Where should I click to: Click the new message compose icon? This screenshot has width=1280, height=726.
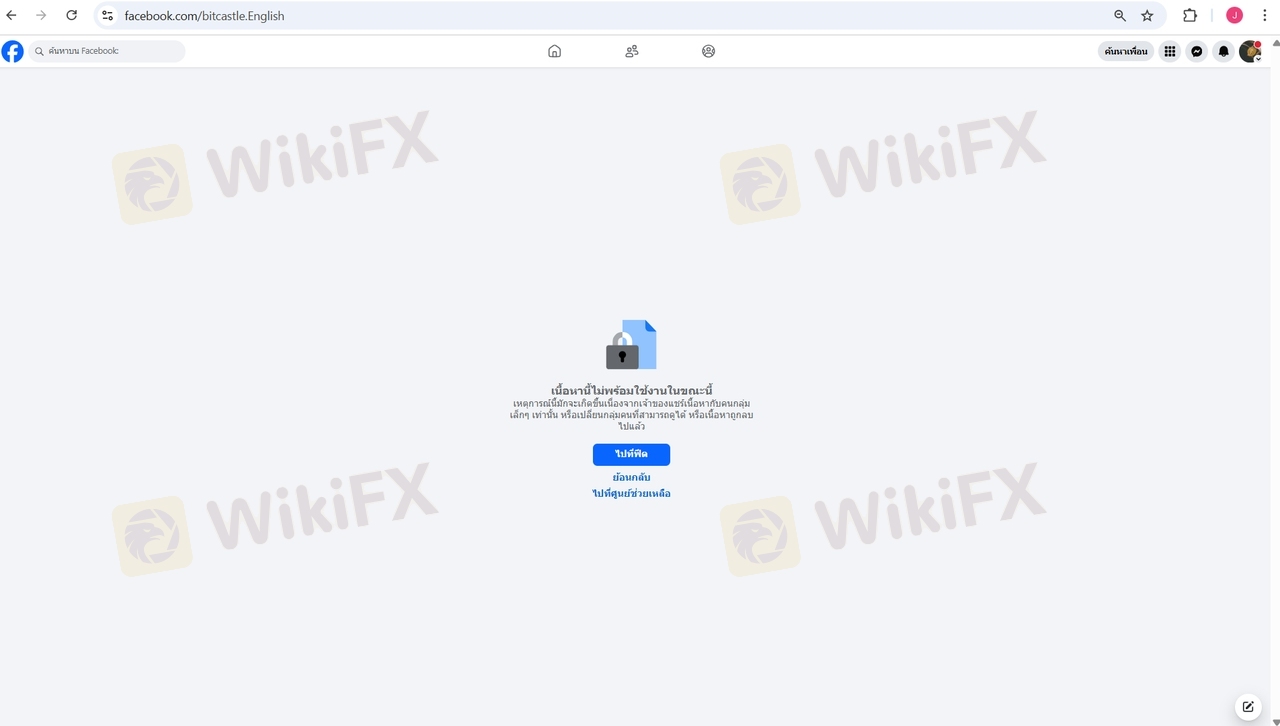point(1248,706)
